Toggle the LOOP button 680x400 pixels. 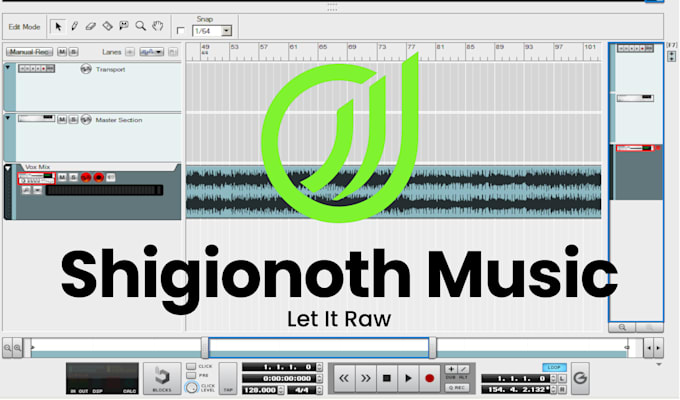point(554,367)
